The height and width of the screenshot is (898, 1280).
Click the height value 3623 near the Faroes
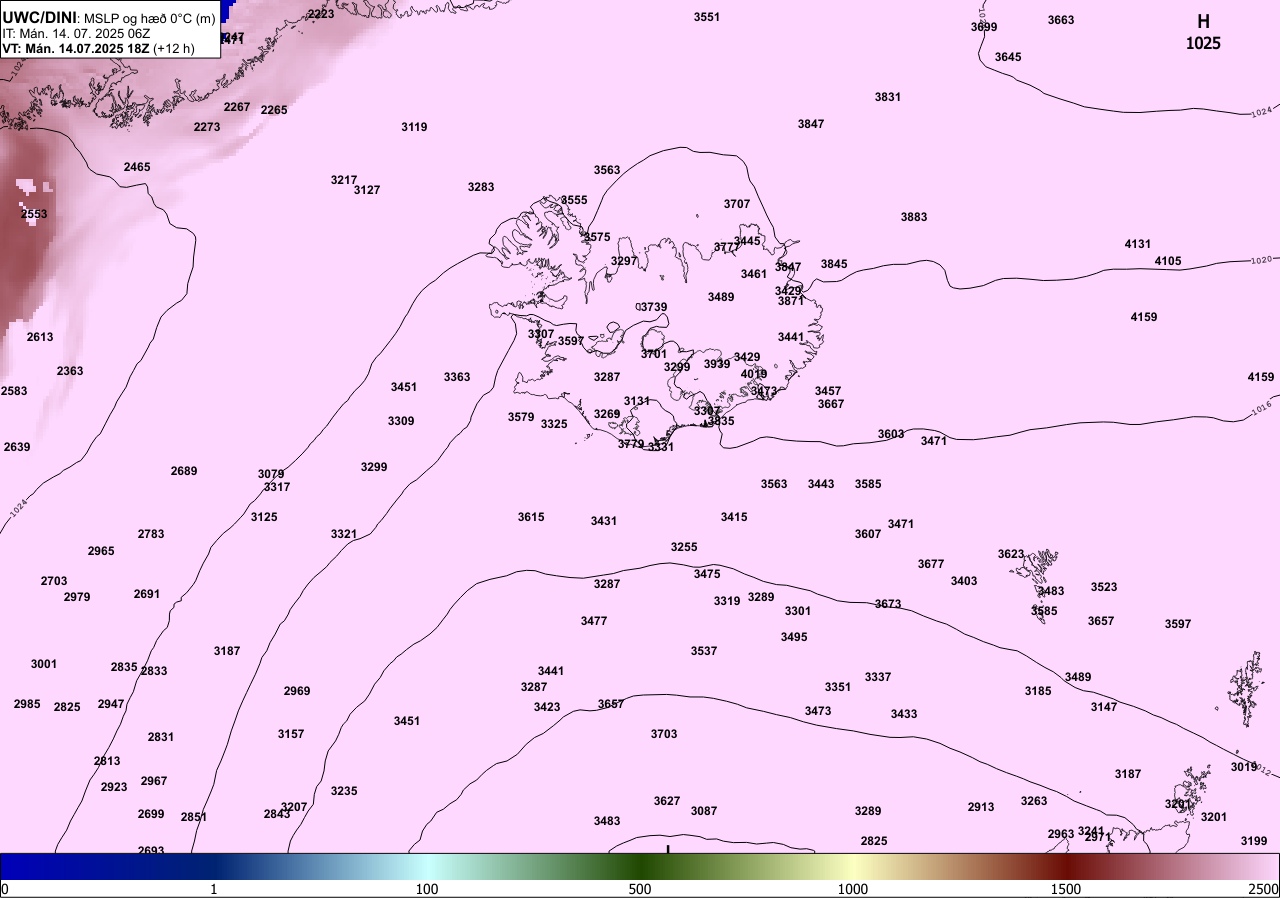point(1011,554)
